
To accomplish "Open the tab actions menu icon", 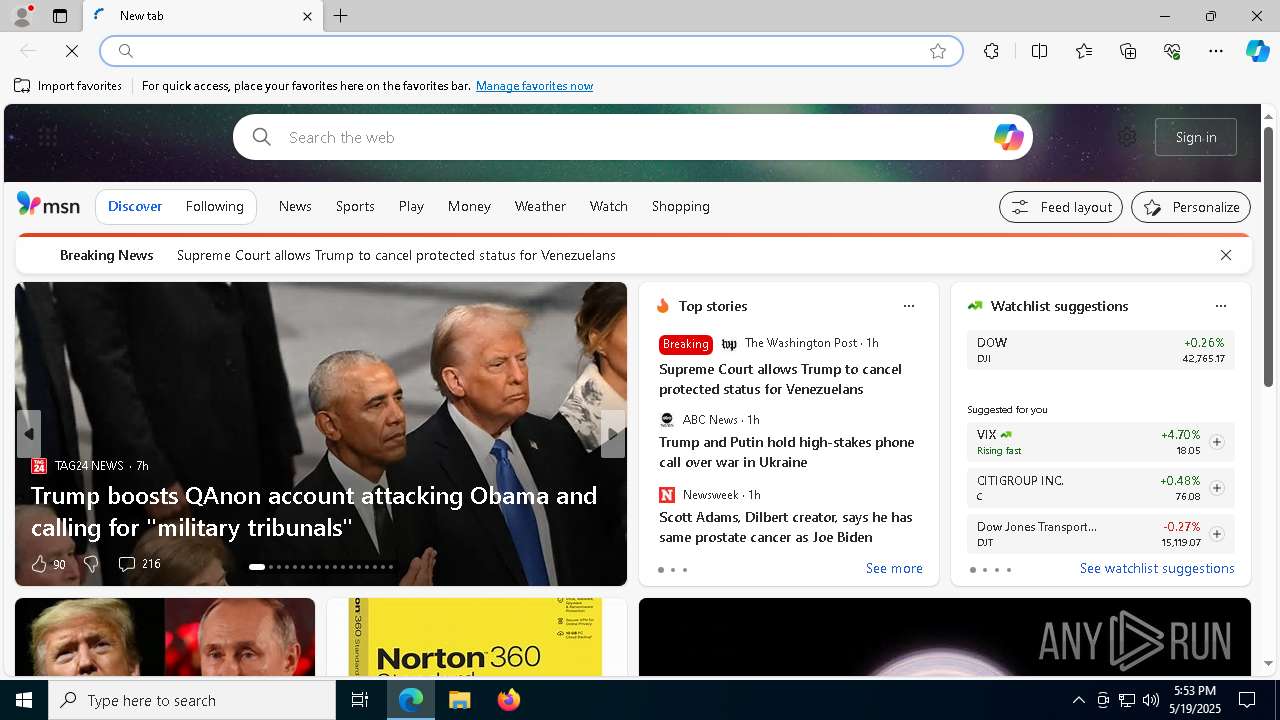I will 60,16.
